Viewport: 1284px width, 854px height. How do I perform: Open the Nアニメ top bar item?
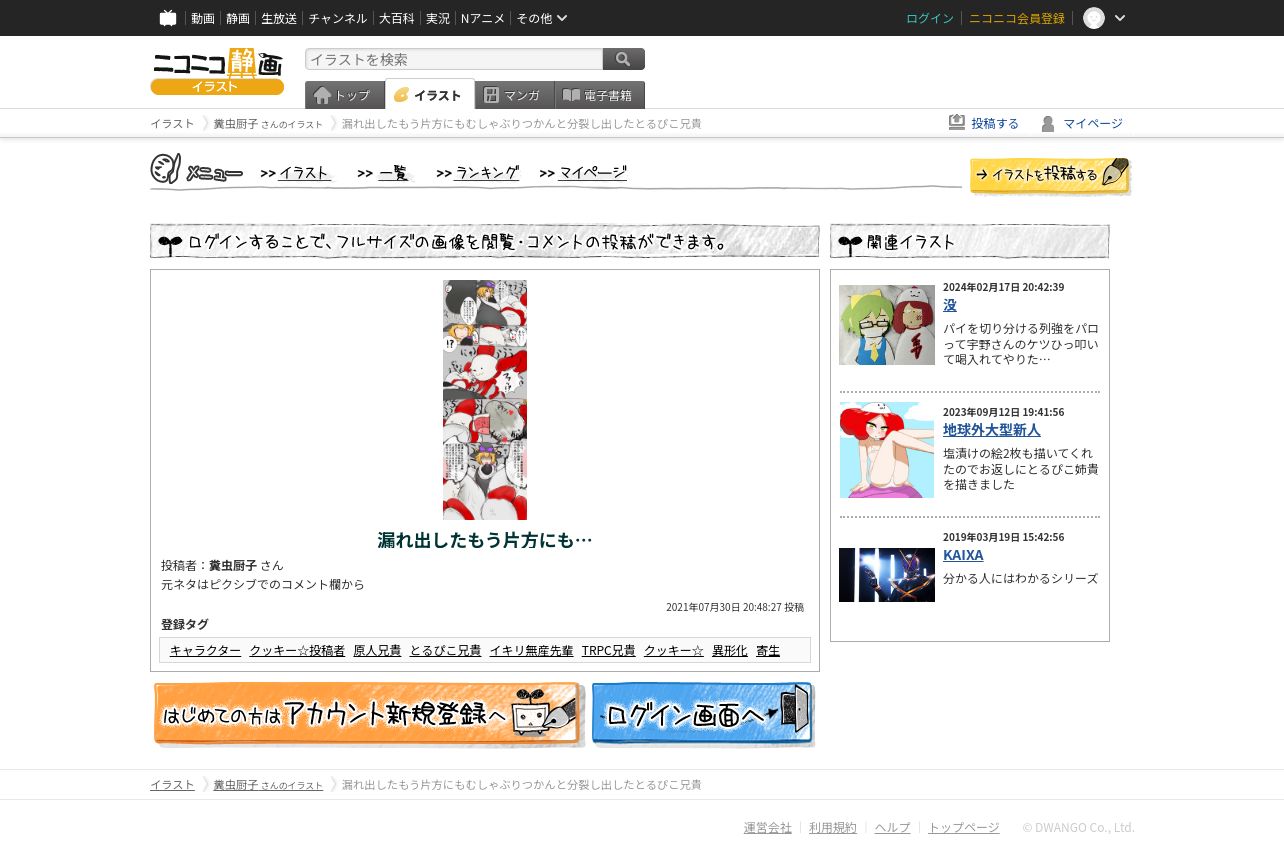pyautogui.click(x=483, y=18)
